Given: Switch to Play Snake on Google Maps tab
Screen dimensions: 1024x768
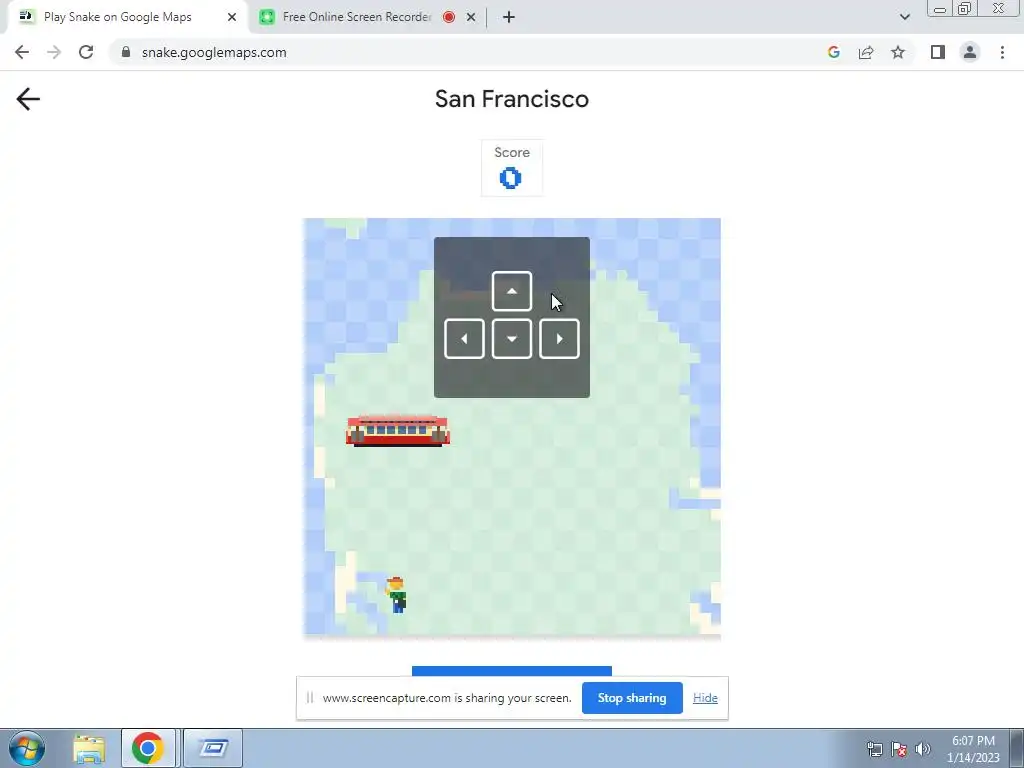Looking at the screenshot, I should coord(118,17).
